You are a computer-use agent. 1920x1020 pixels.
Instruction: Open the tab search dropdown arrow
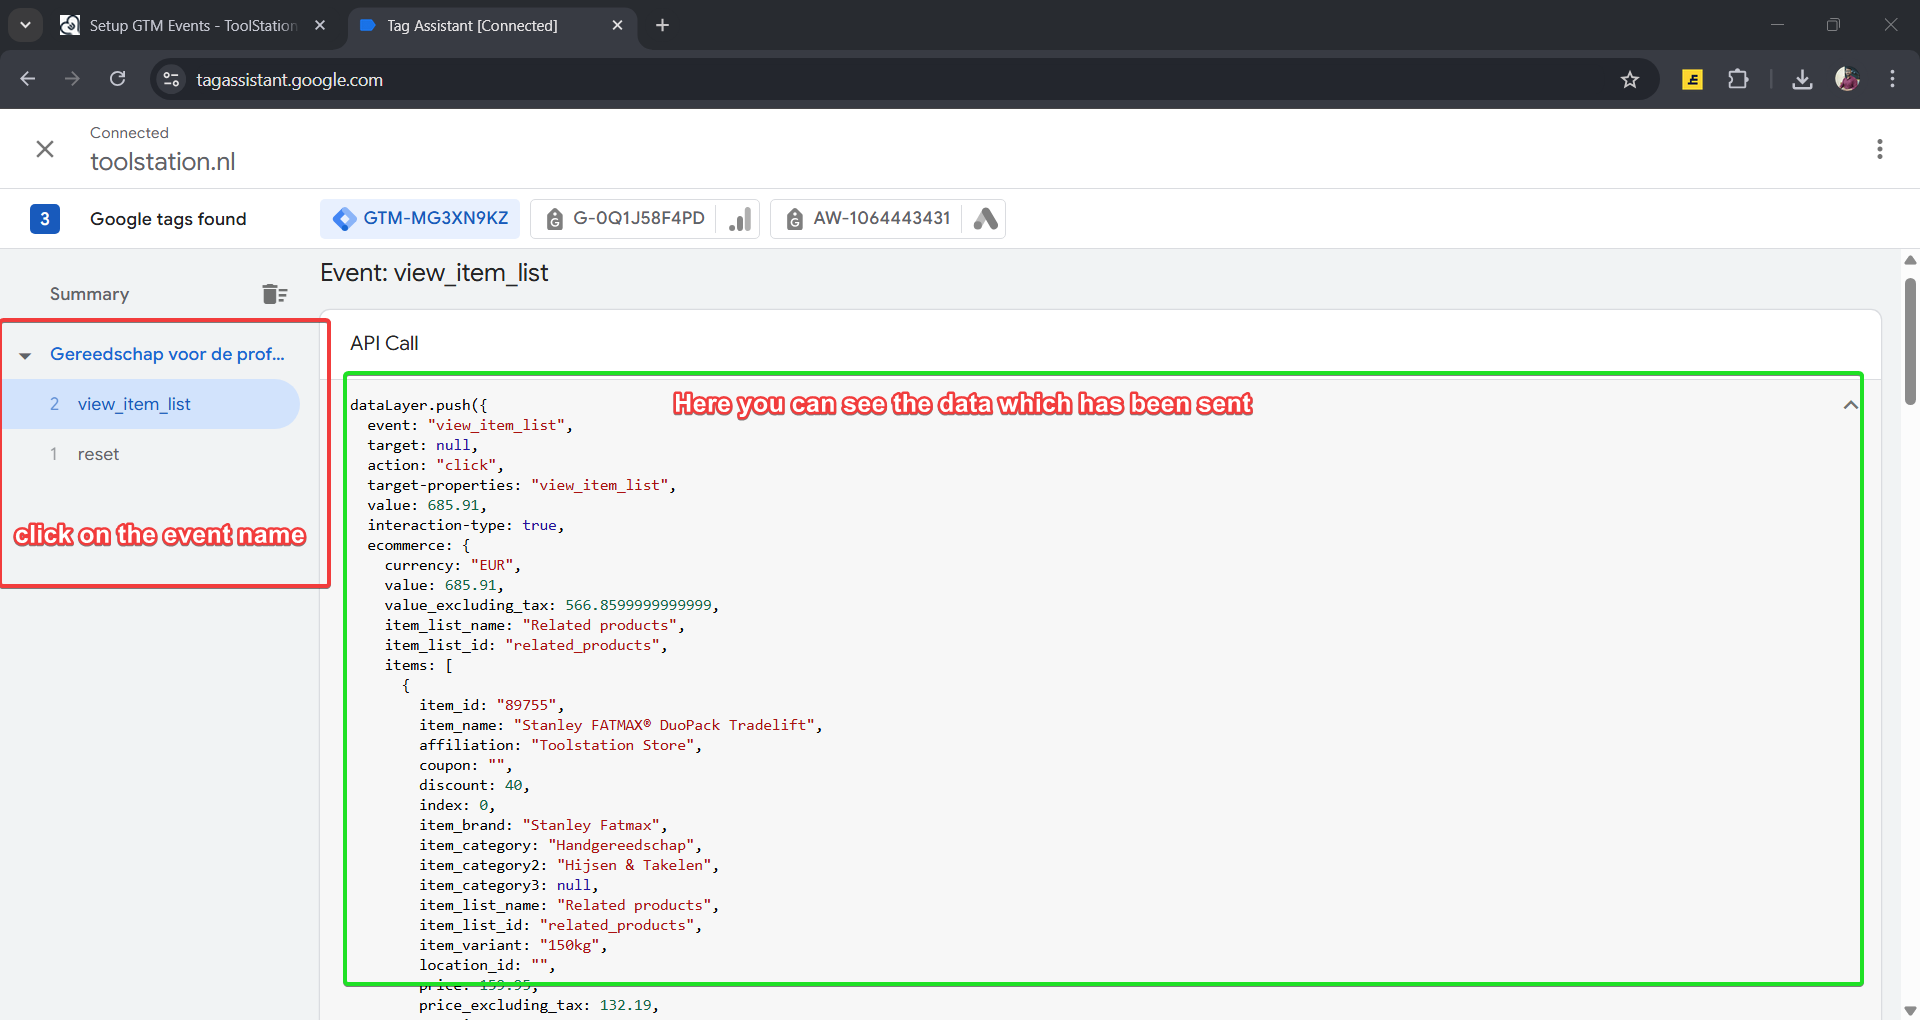pyautogui.click(x=25, y=25)
